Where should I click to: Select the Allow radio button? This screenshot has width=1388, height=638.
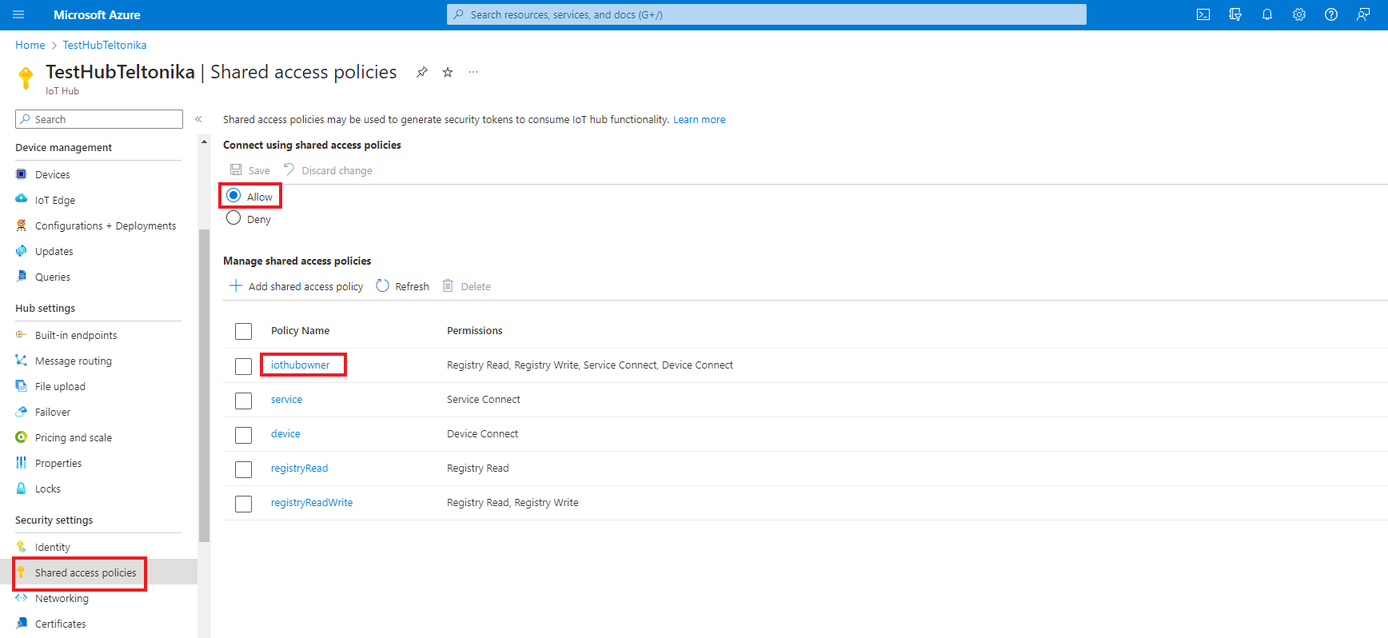click(x=233, y=195)
